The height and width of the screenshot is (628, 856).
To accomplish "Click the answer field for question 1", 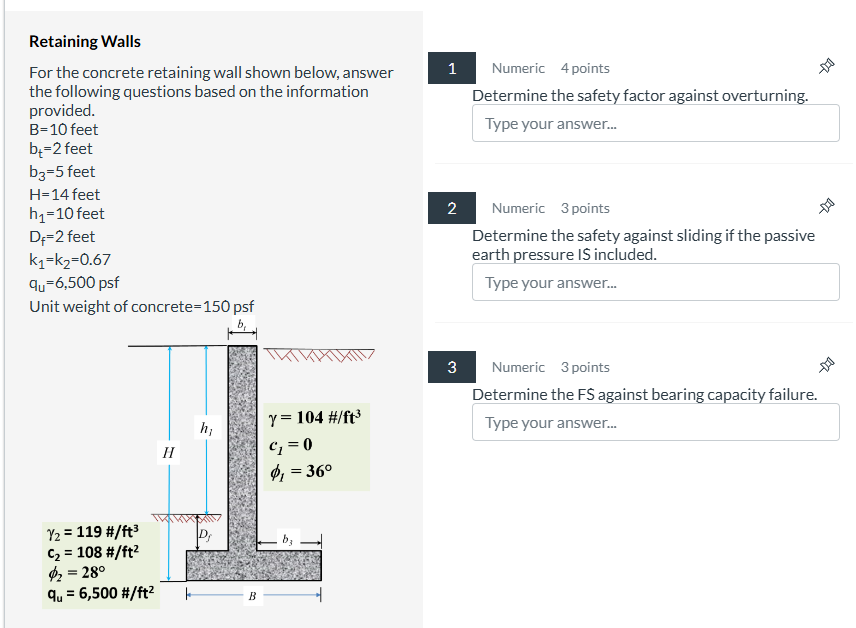I will pos(655,122).
